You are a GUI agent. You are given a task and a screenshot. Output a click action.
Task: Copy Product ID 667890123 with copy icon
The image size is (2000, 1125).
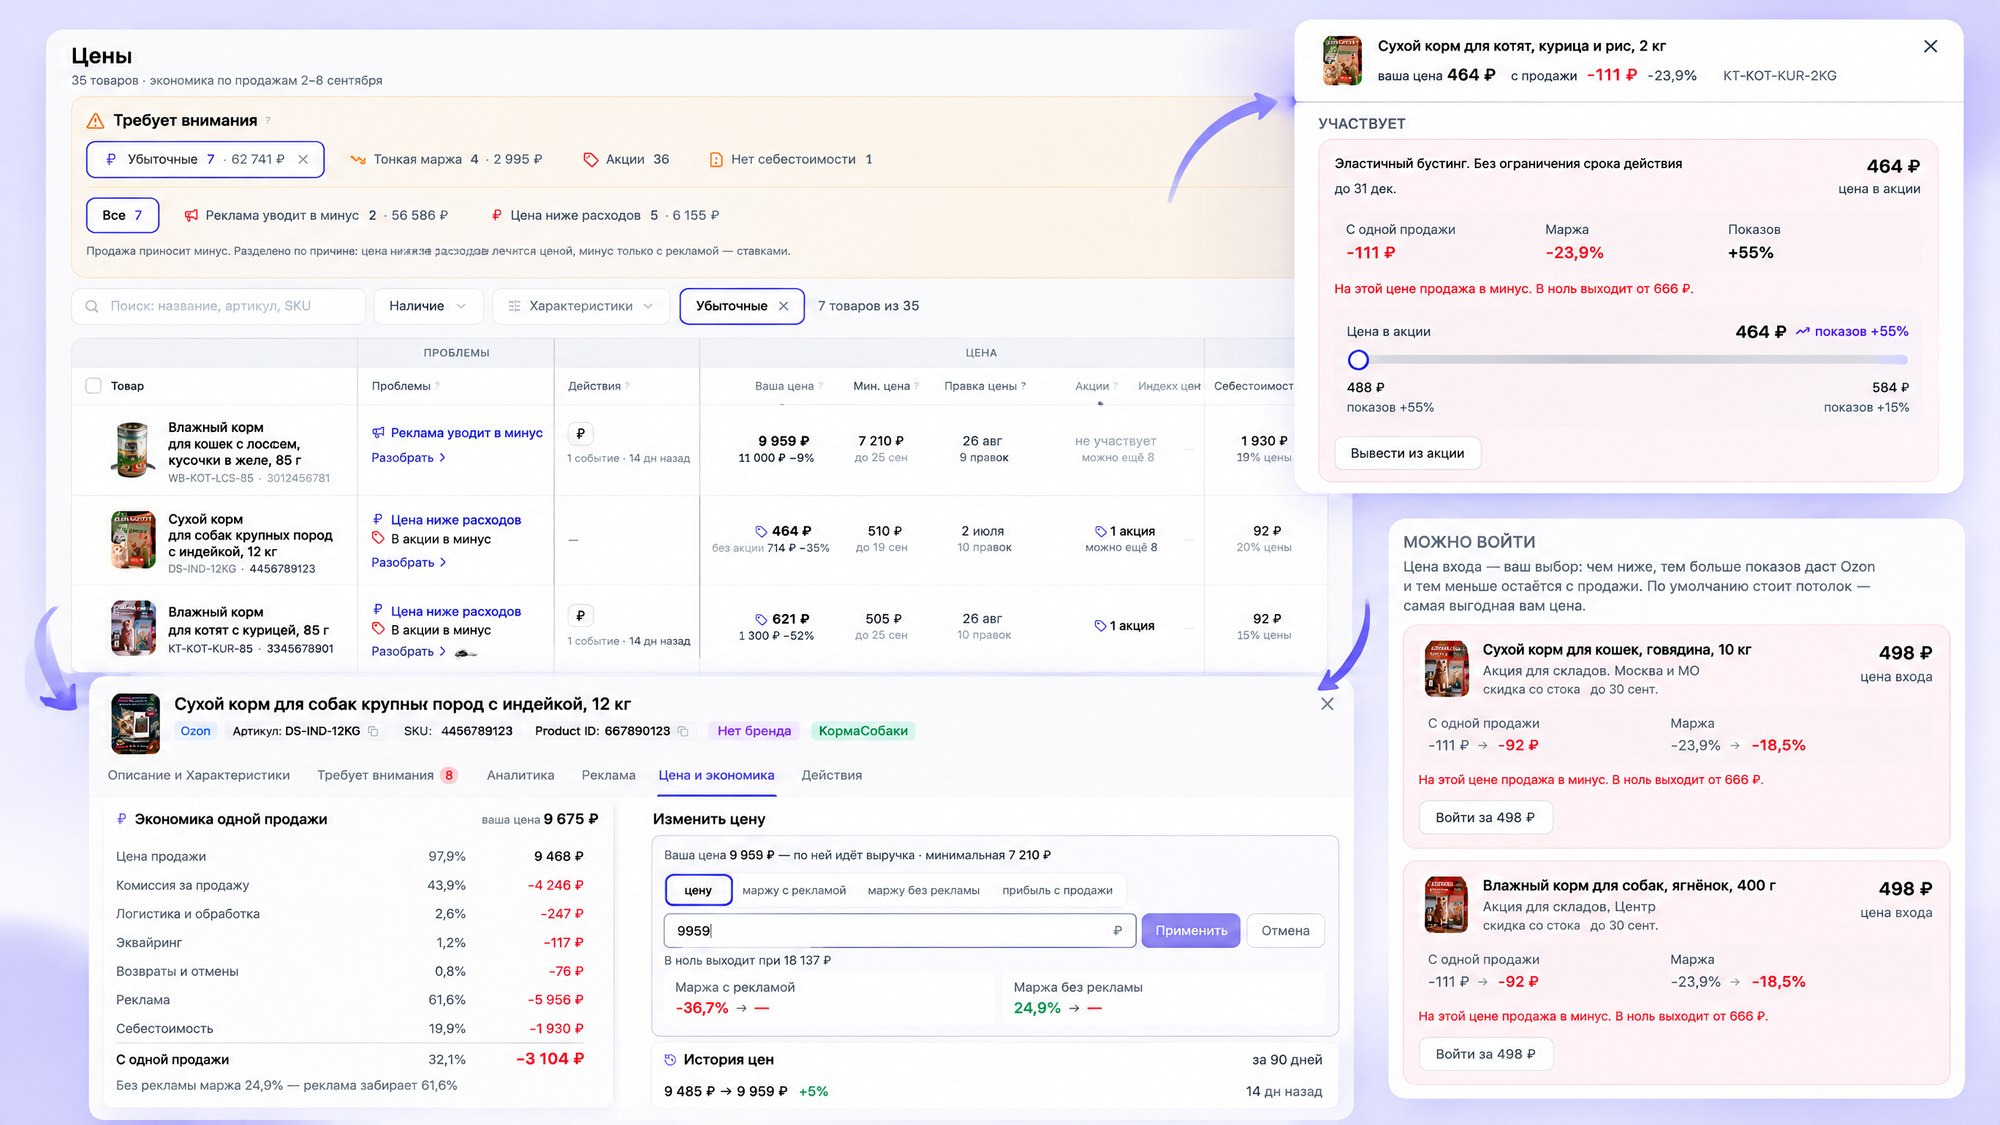point(683,731)
